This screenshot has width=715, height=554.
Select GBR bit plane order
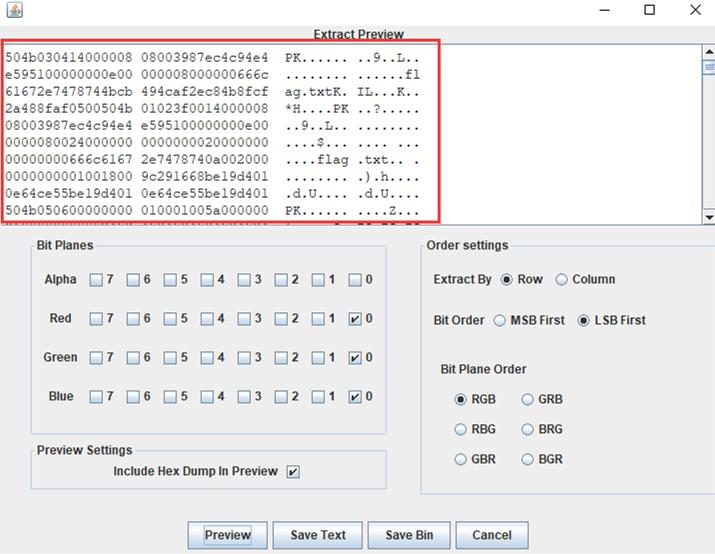pyautogui.click(x=461, y=459)
